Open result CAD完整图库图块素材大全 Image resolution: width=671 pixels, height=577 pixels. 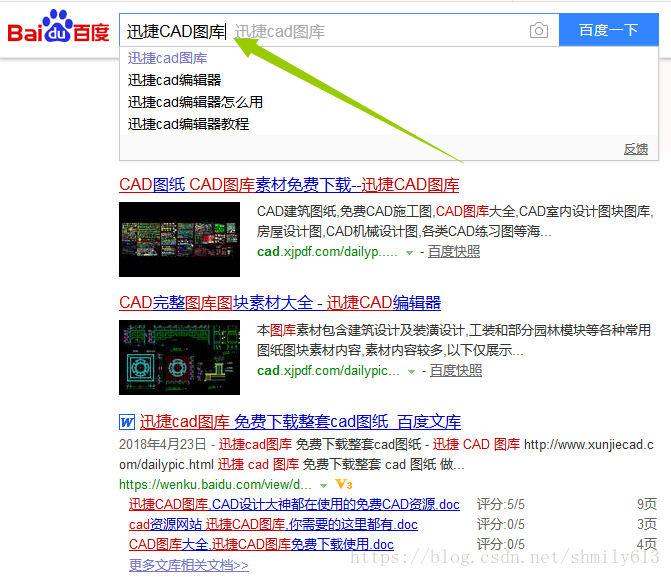[280, 303]
